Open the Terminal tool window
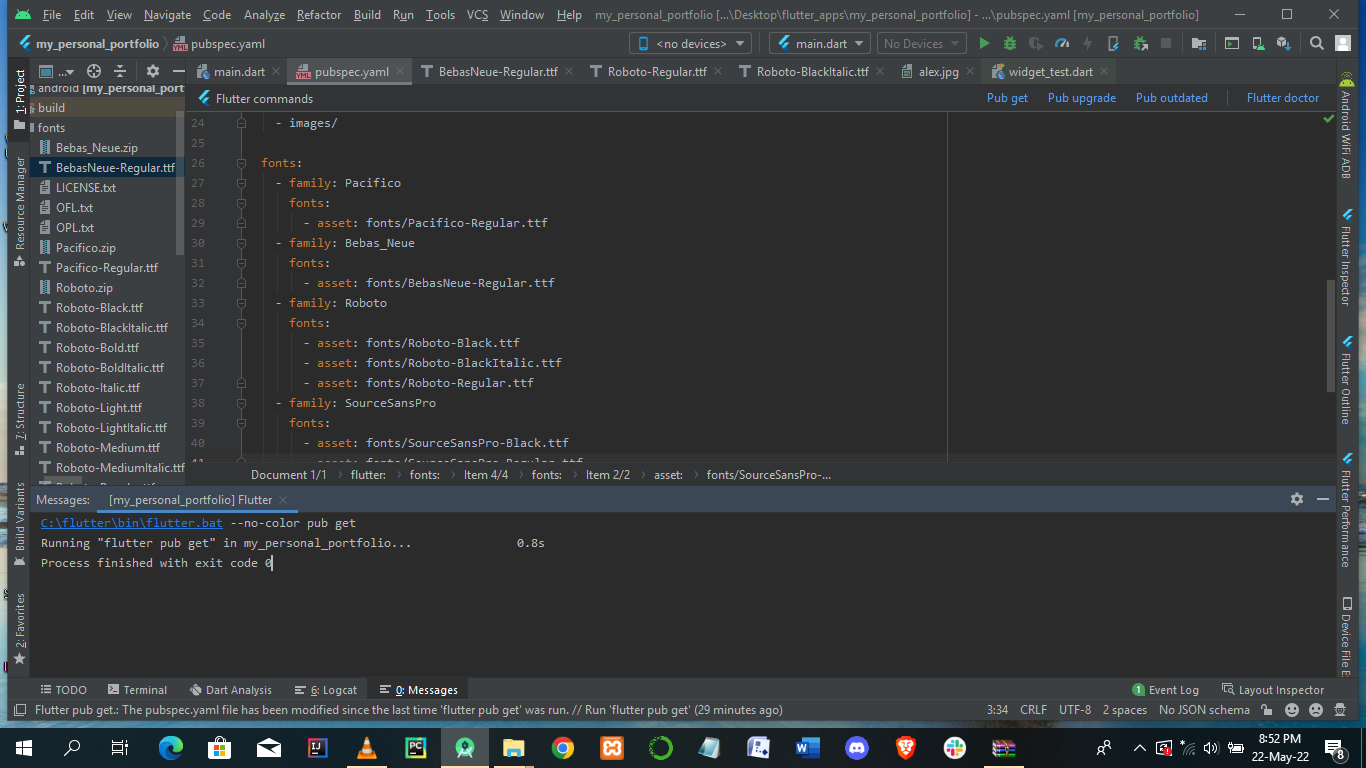Image resolution: width=1366 pixels, height=768 pixels. 138,690
